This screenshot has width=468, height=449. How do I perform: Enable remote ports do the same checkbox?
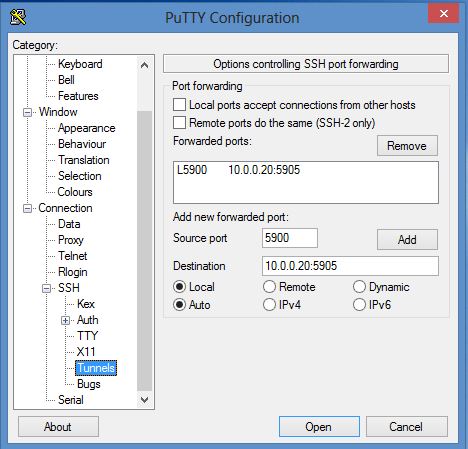pyautogui.click(x=179, y=122)
